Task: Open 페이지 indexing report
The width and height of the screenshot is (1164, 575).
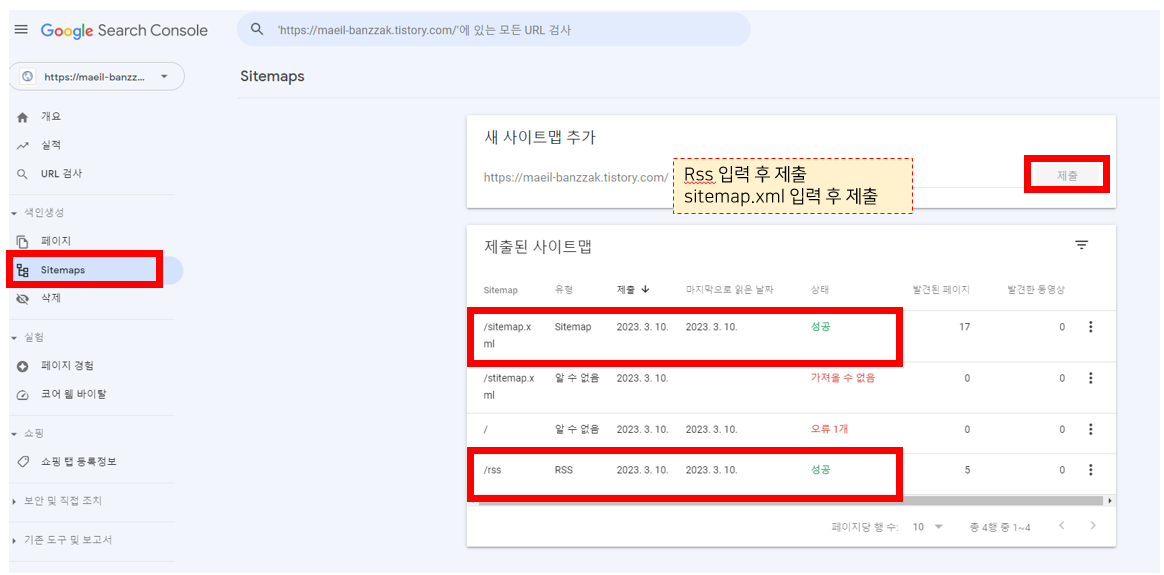Action: pos(55,240)
